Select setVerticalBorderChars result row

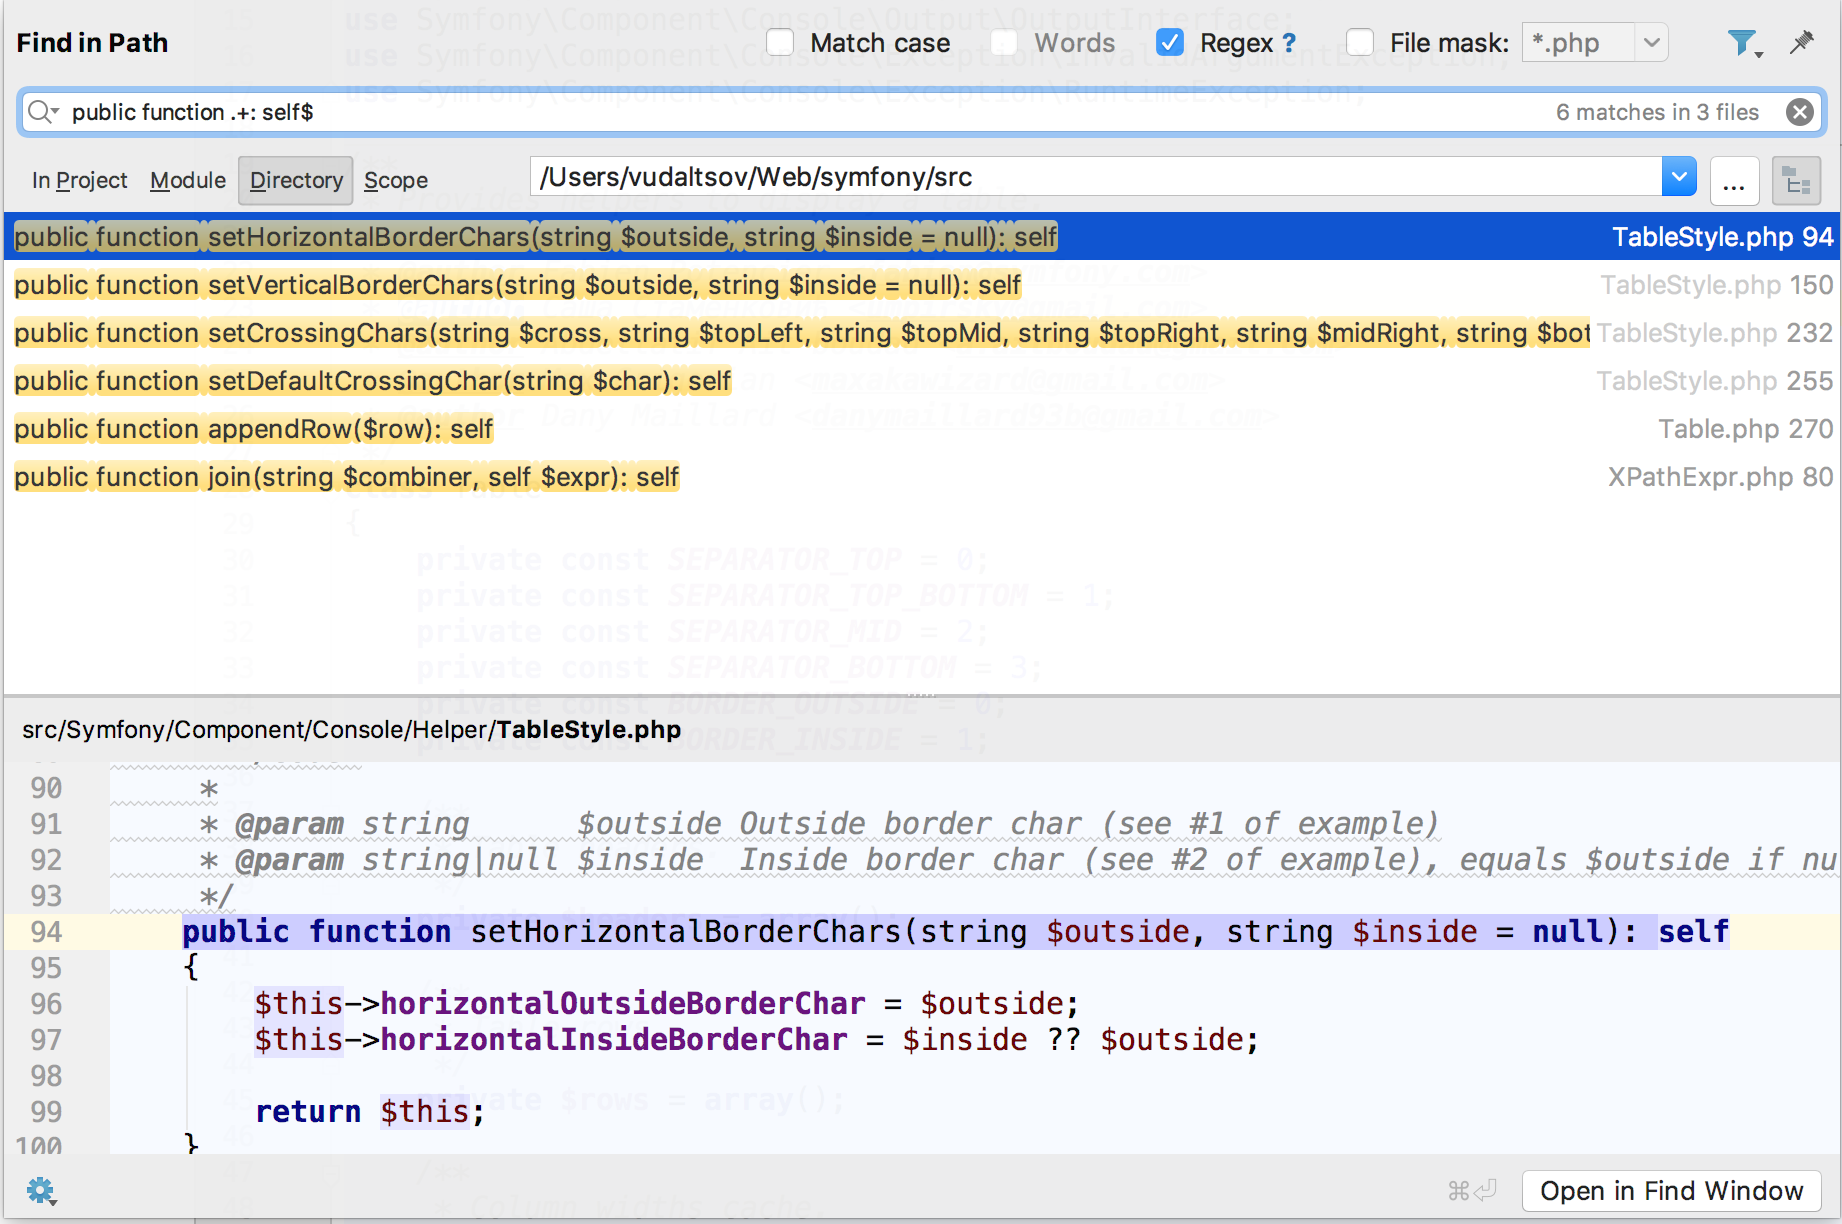pyautogui.click(x=921, y=285)
